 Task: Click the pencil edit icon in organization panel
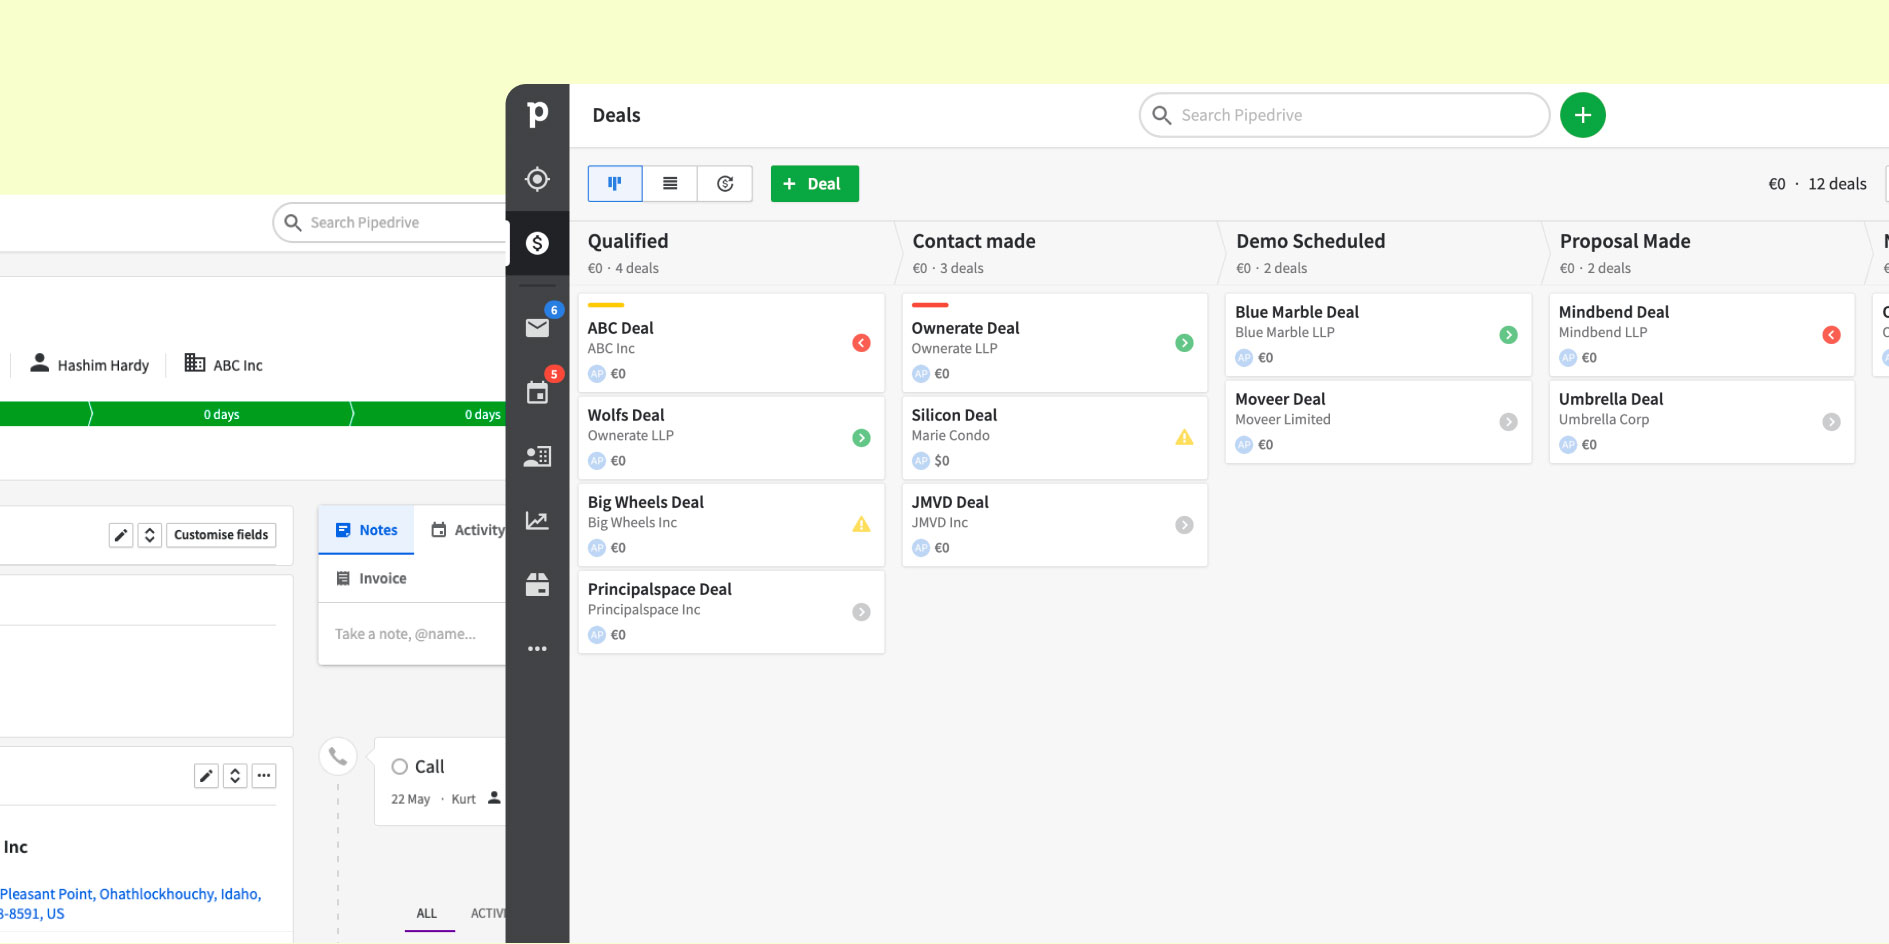point(206,775)
